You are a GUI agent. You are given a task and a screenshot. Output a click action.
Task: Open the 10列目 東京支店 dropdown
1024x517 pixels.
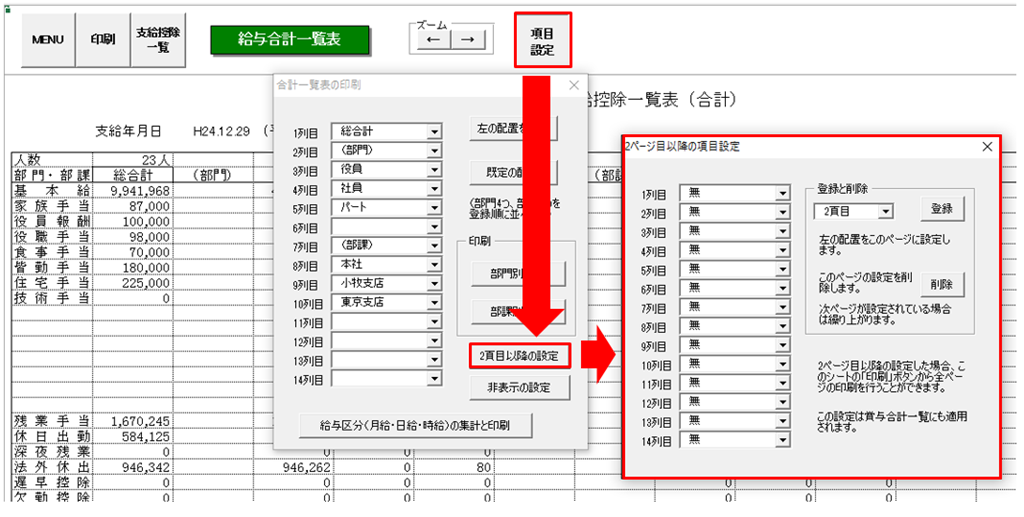pyautogui.click(x=434, y=302)
